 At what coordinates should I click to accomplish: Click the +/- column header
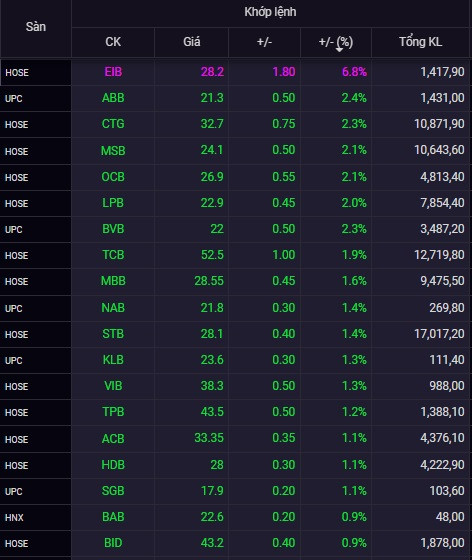264,42
